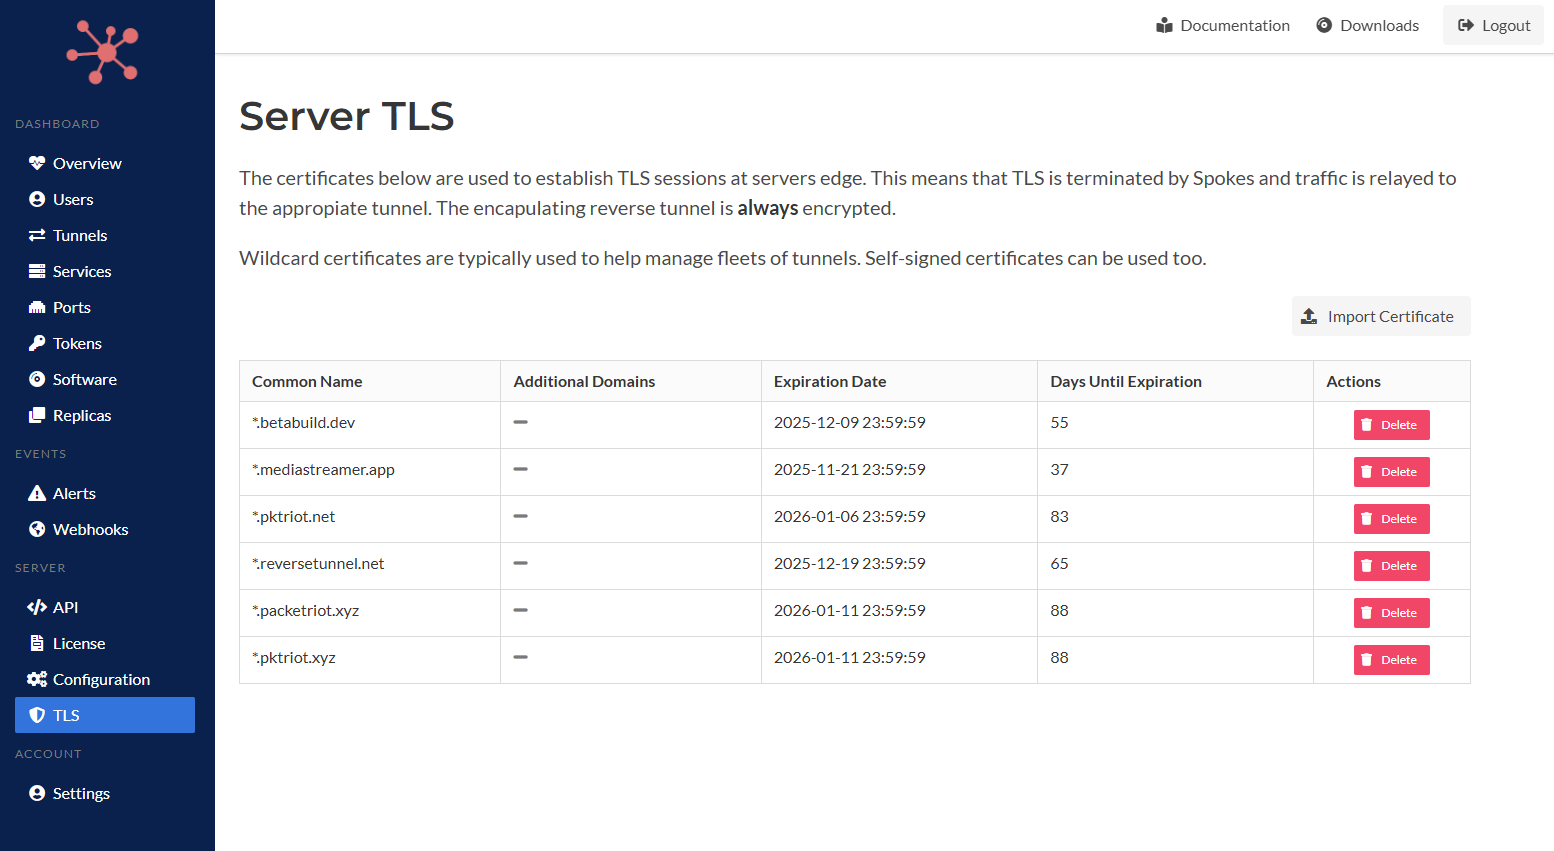The width and height of the screenshot is (1554, 851).
Task: Open the Overview heartbeat icon
Action: click(37, 163)
